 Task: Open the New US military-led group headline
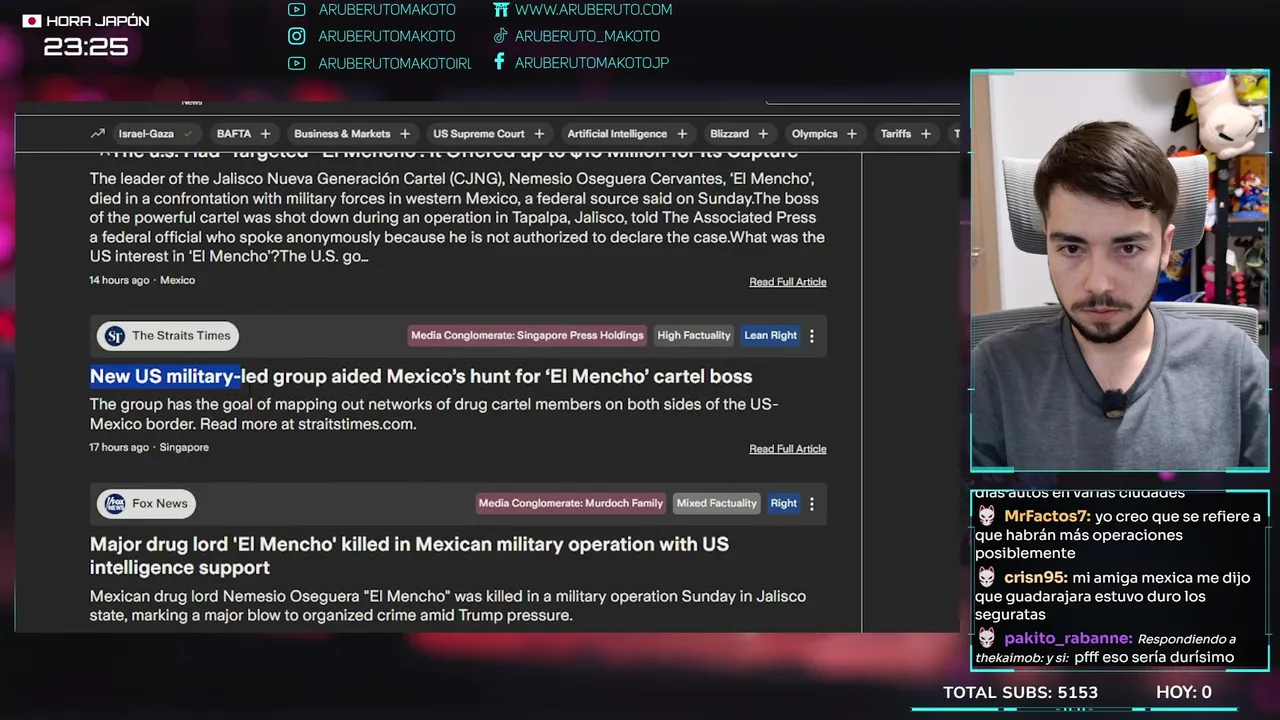[421, 376]
